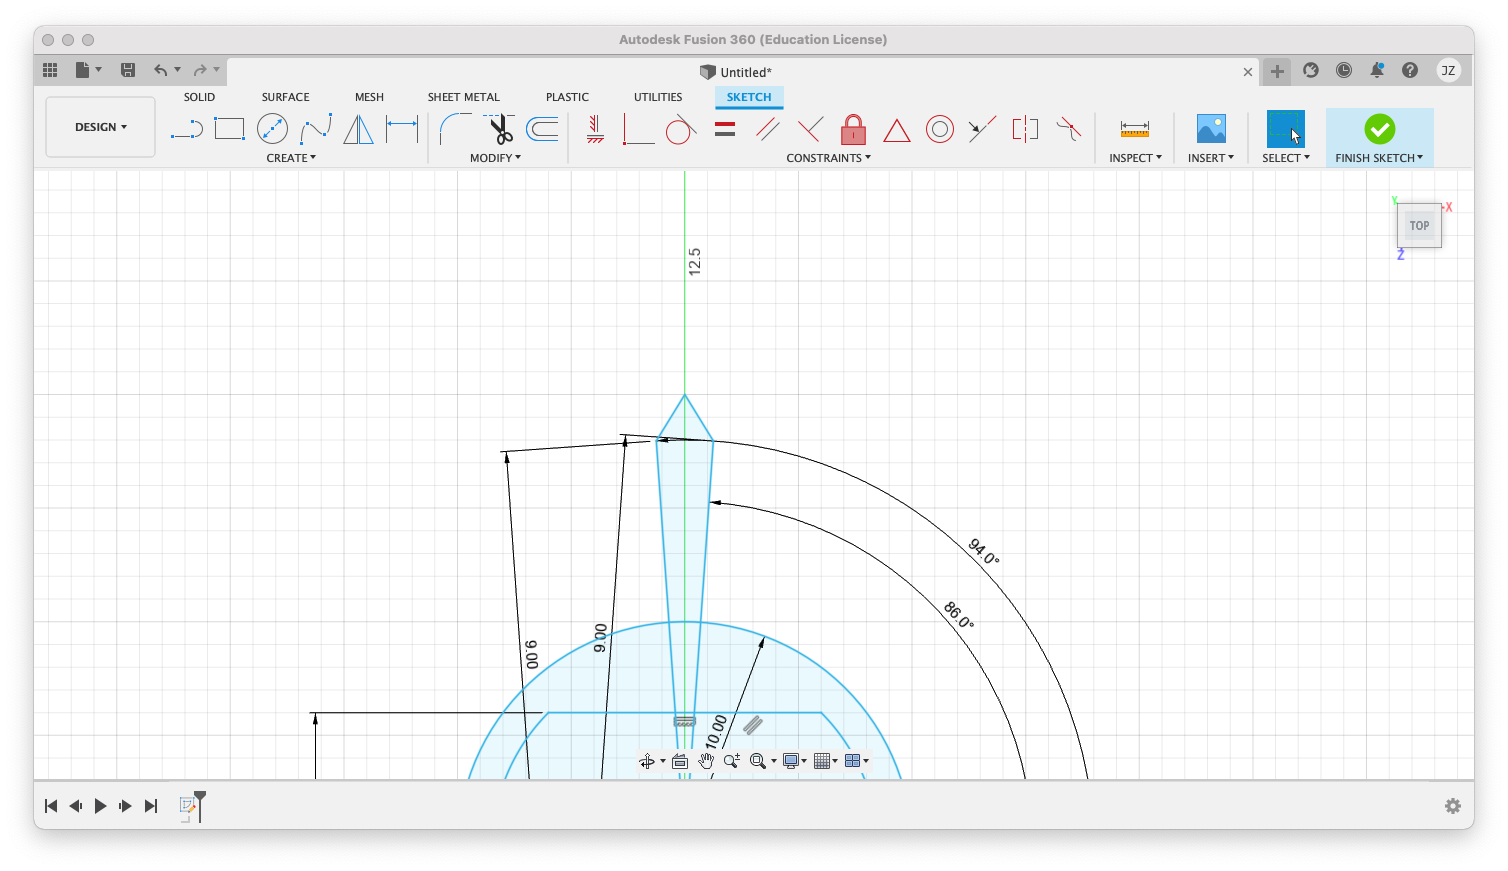Viewport: 1508px width, 871px height.
Task: Select the Pan hand tool
Action: tap(706, 761)
